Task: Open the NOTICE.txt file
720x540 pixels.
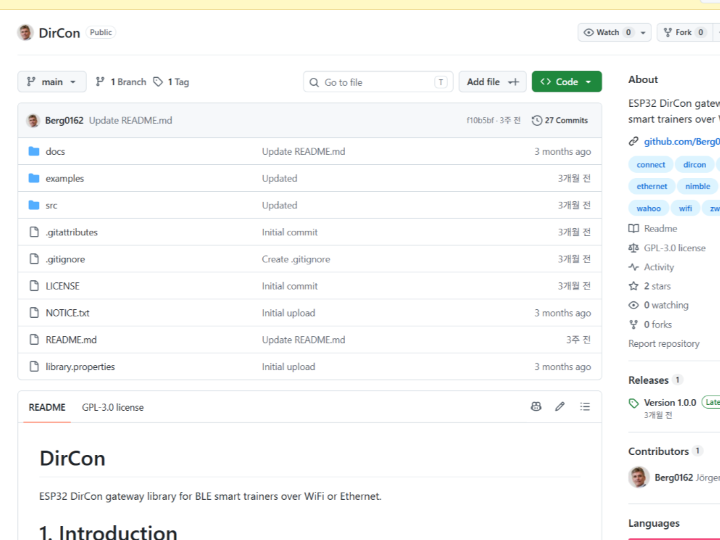Action: (68, 313)
